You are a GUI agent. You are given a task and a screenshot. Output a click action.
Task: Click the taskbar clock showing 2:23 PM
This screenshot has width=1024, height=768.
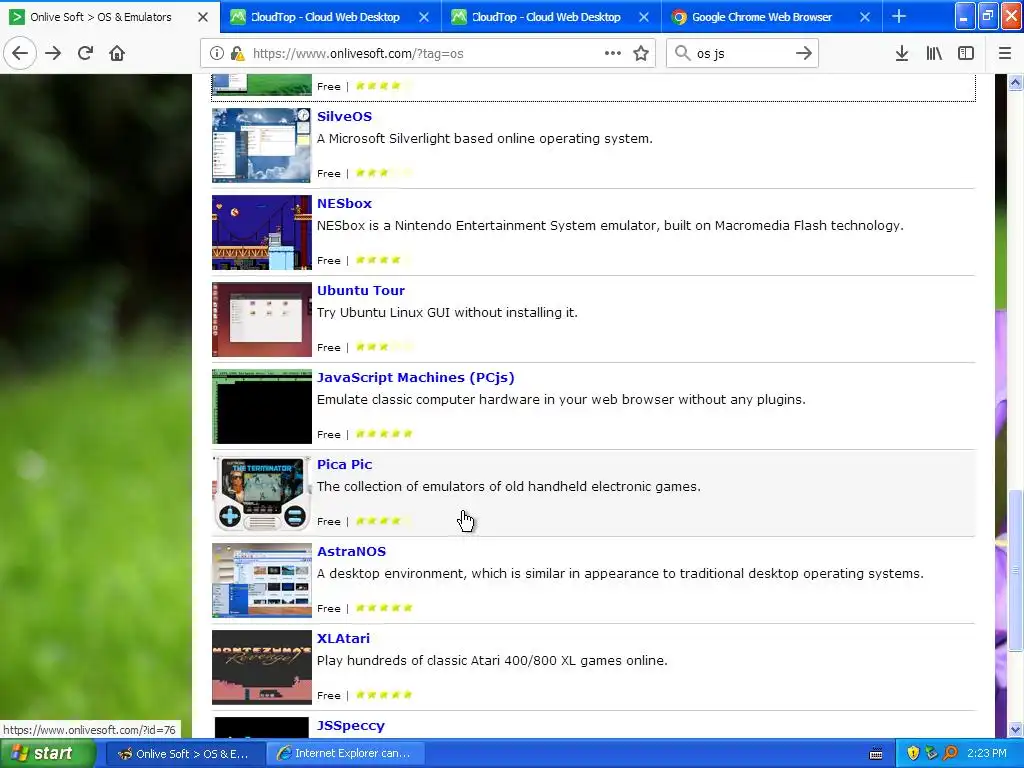[x=986, y=754]
